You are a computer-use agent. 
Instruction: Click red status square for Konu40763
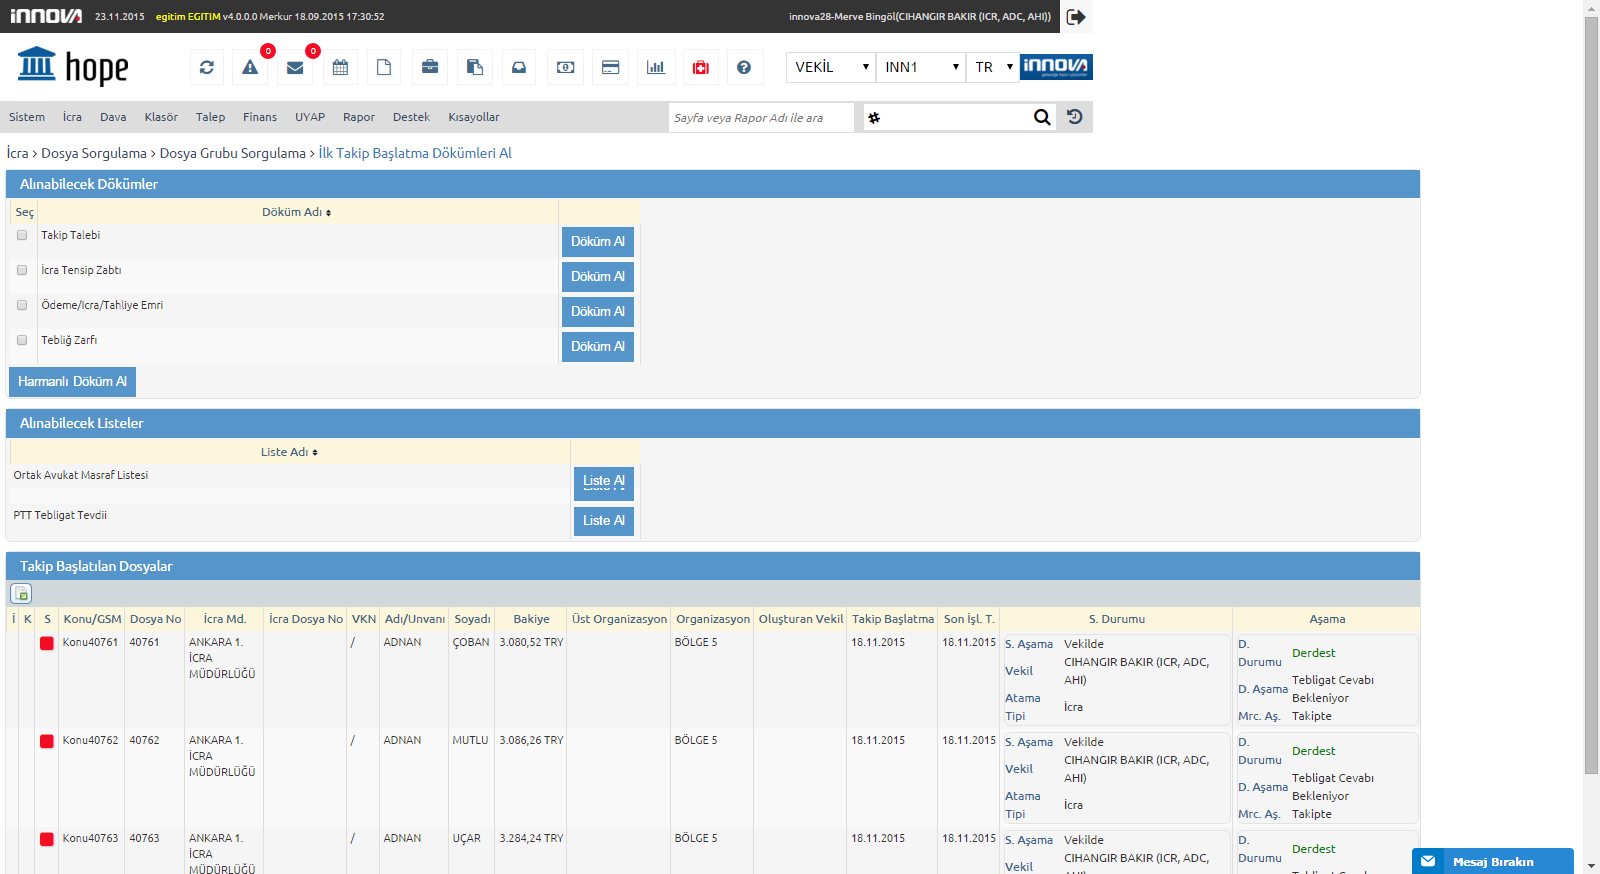pos(47,839)
